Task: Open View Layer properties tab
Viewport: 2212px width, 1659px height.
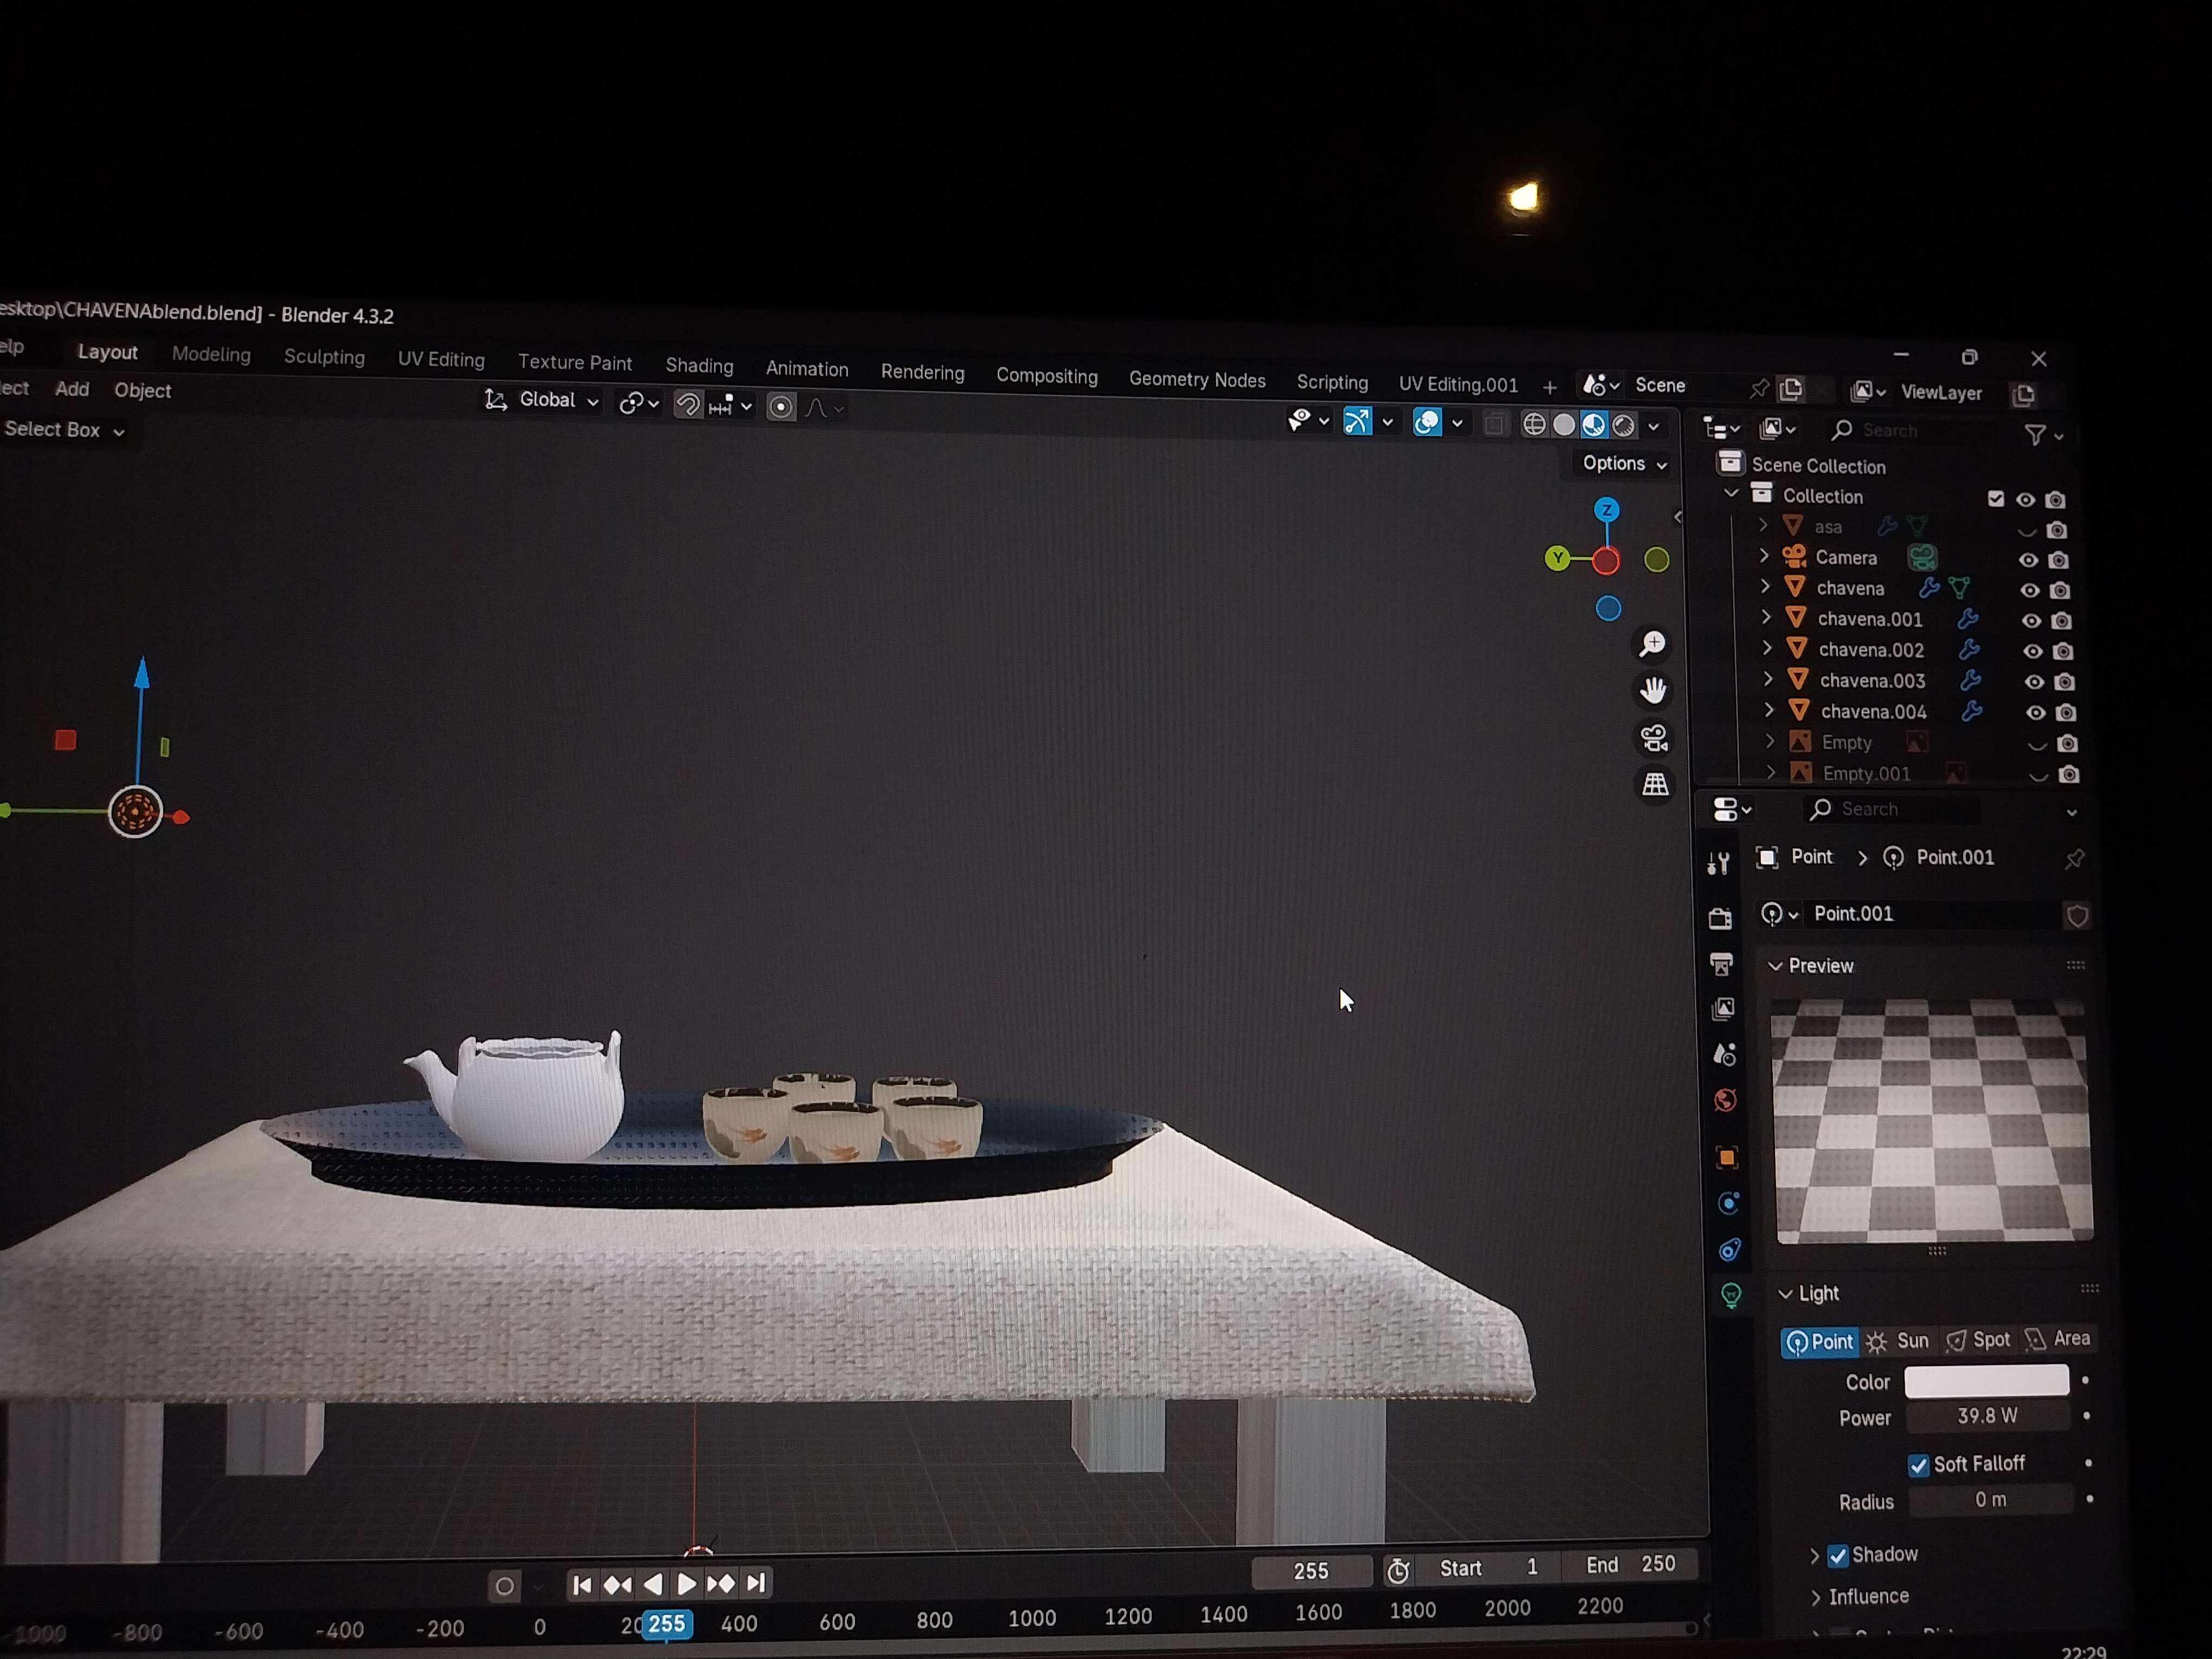Action: 1723,1009
